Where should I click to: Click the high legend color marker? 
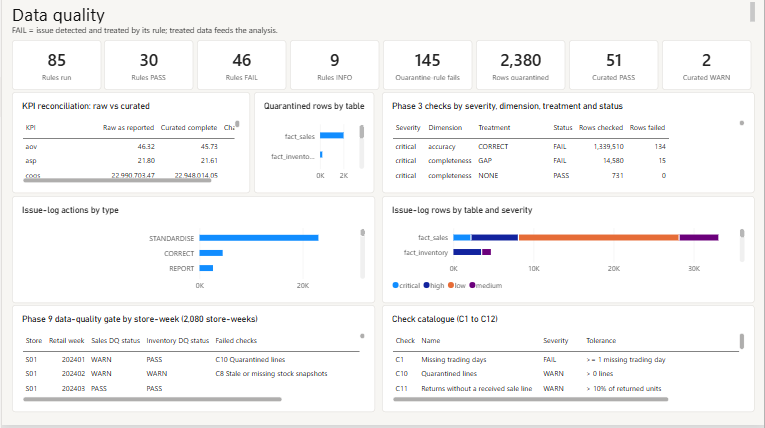click(426, 285)
